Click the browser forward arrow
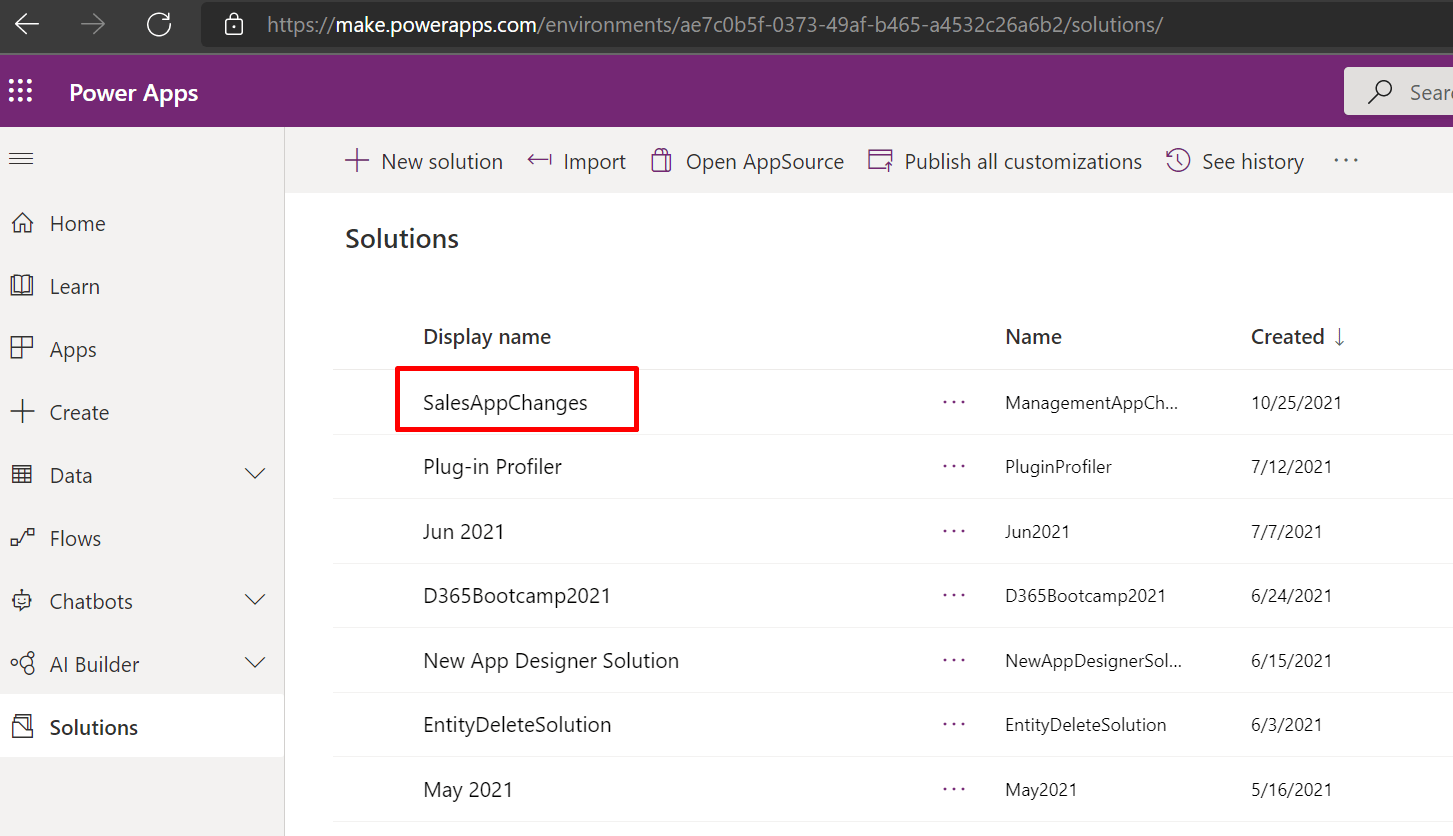The width and height of the screenshot is (1453, 836). click(93, 25)
